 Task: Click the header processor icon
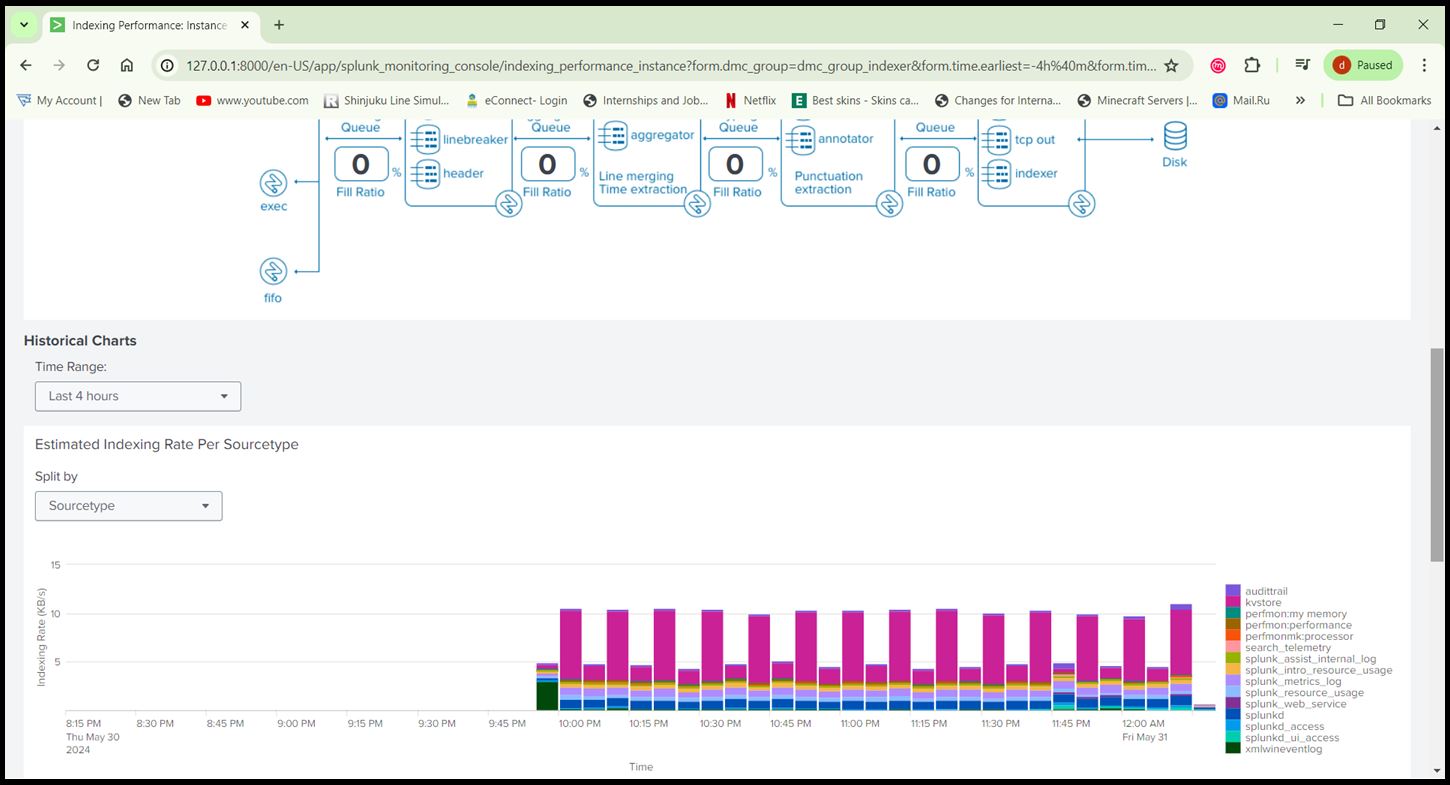click(427, 173)
